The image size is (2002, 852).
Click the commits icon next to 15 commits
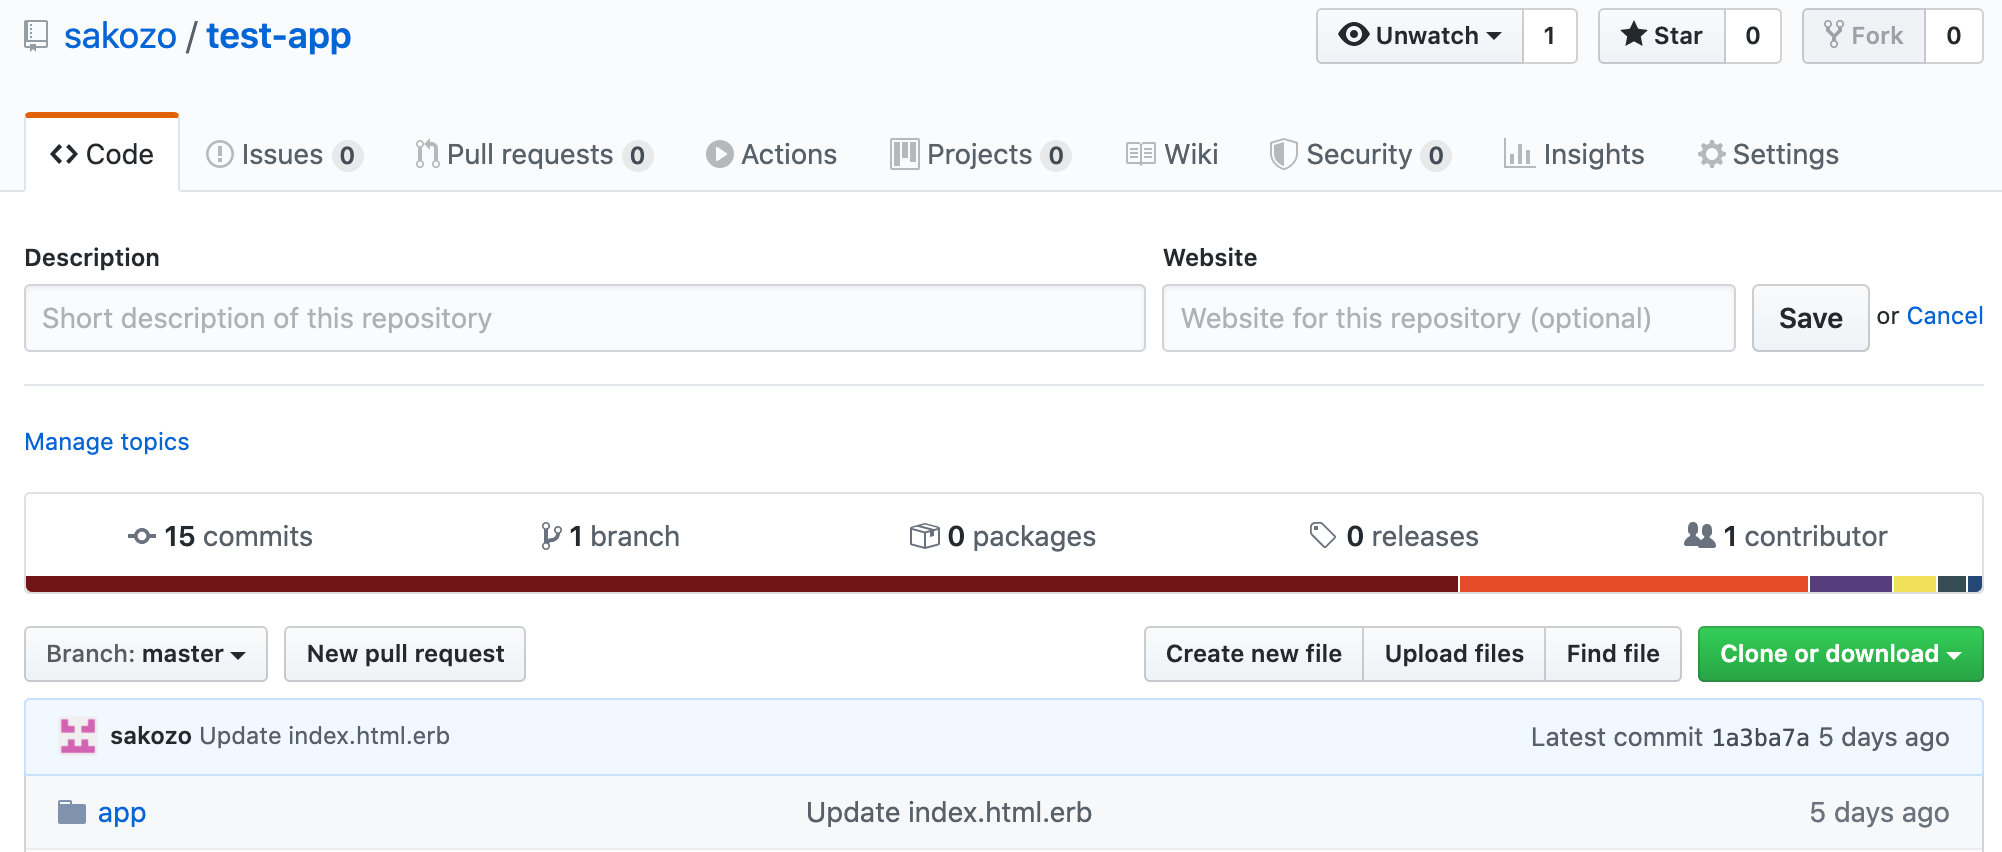(141, 536)
